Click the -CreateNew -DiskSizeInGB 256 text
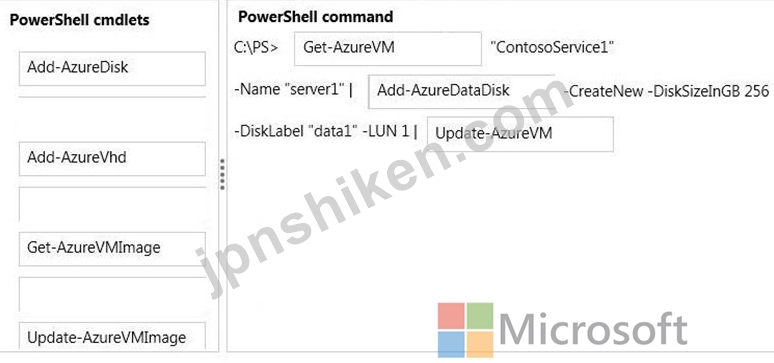 (x=666, y=91)
